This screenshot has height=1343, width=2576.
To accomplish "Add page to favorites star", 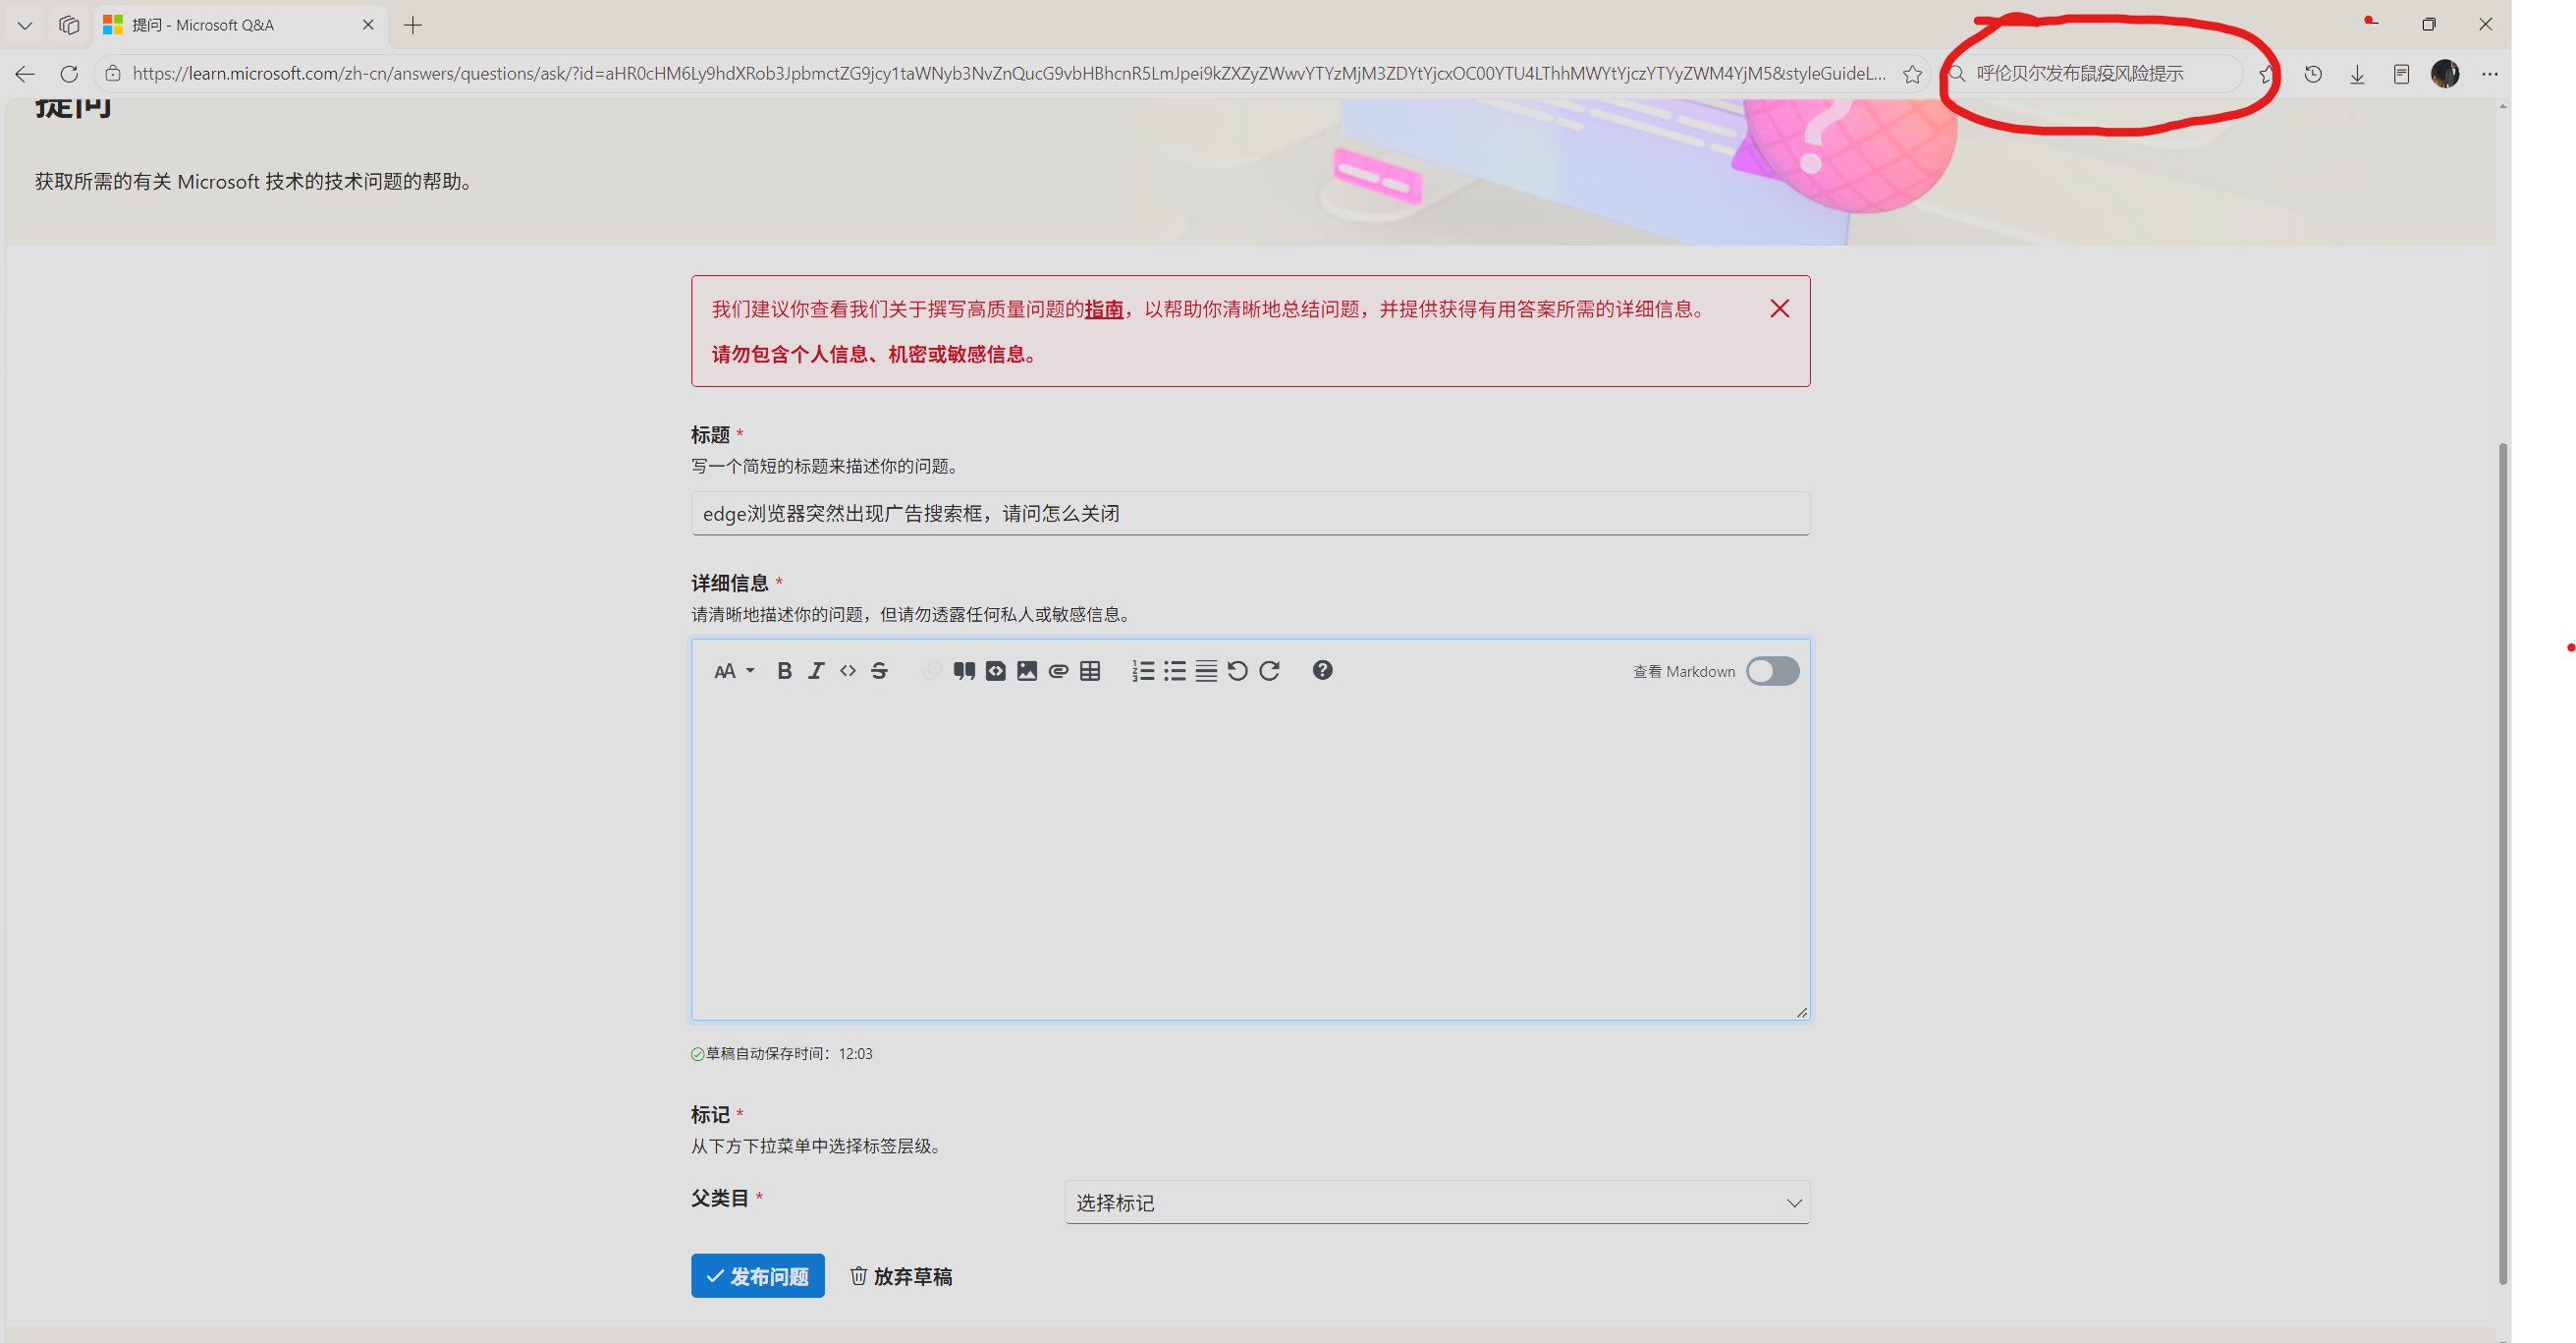I will coord(1912,73).
